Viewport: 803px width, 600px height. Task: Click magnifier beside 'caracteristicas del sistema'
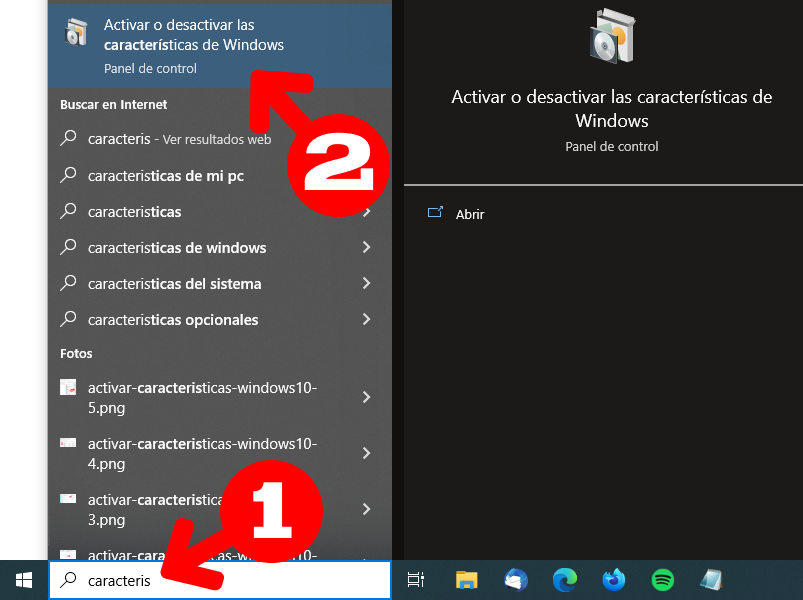pos(68,283)
